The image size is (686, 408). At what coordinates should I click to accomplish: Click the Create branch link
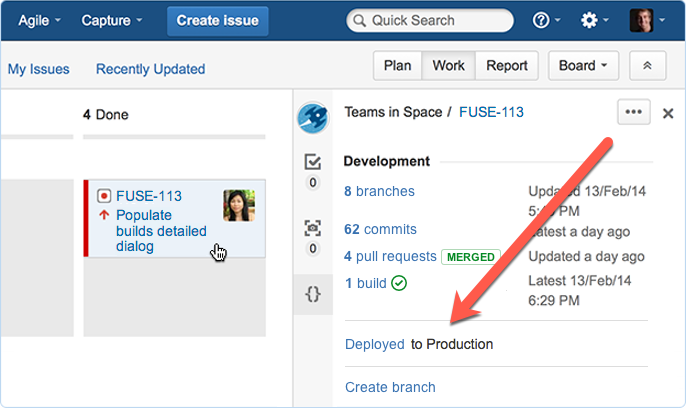[x=390, y=387]
